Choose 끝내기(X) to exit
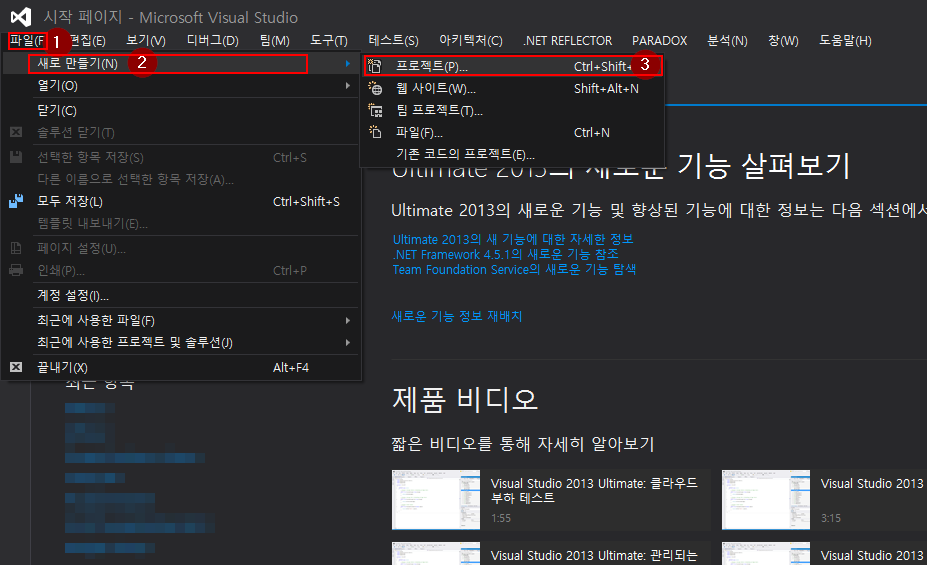Screen dimensions: 927x565 pos(181,368)
